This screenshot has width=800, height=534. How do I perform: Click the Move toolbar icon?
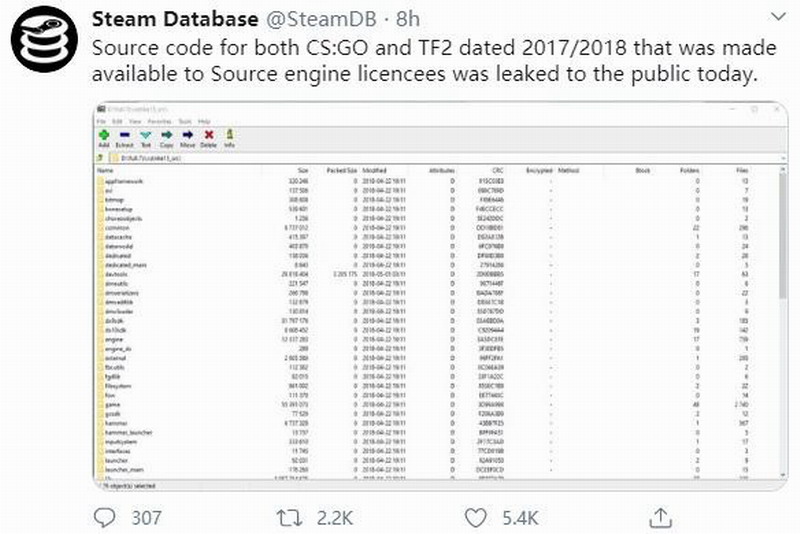pyautogui.click(x=187, y=135)
